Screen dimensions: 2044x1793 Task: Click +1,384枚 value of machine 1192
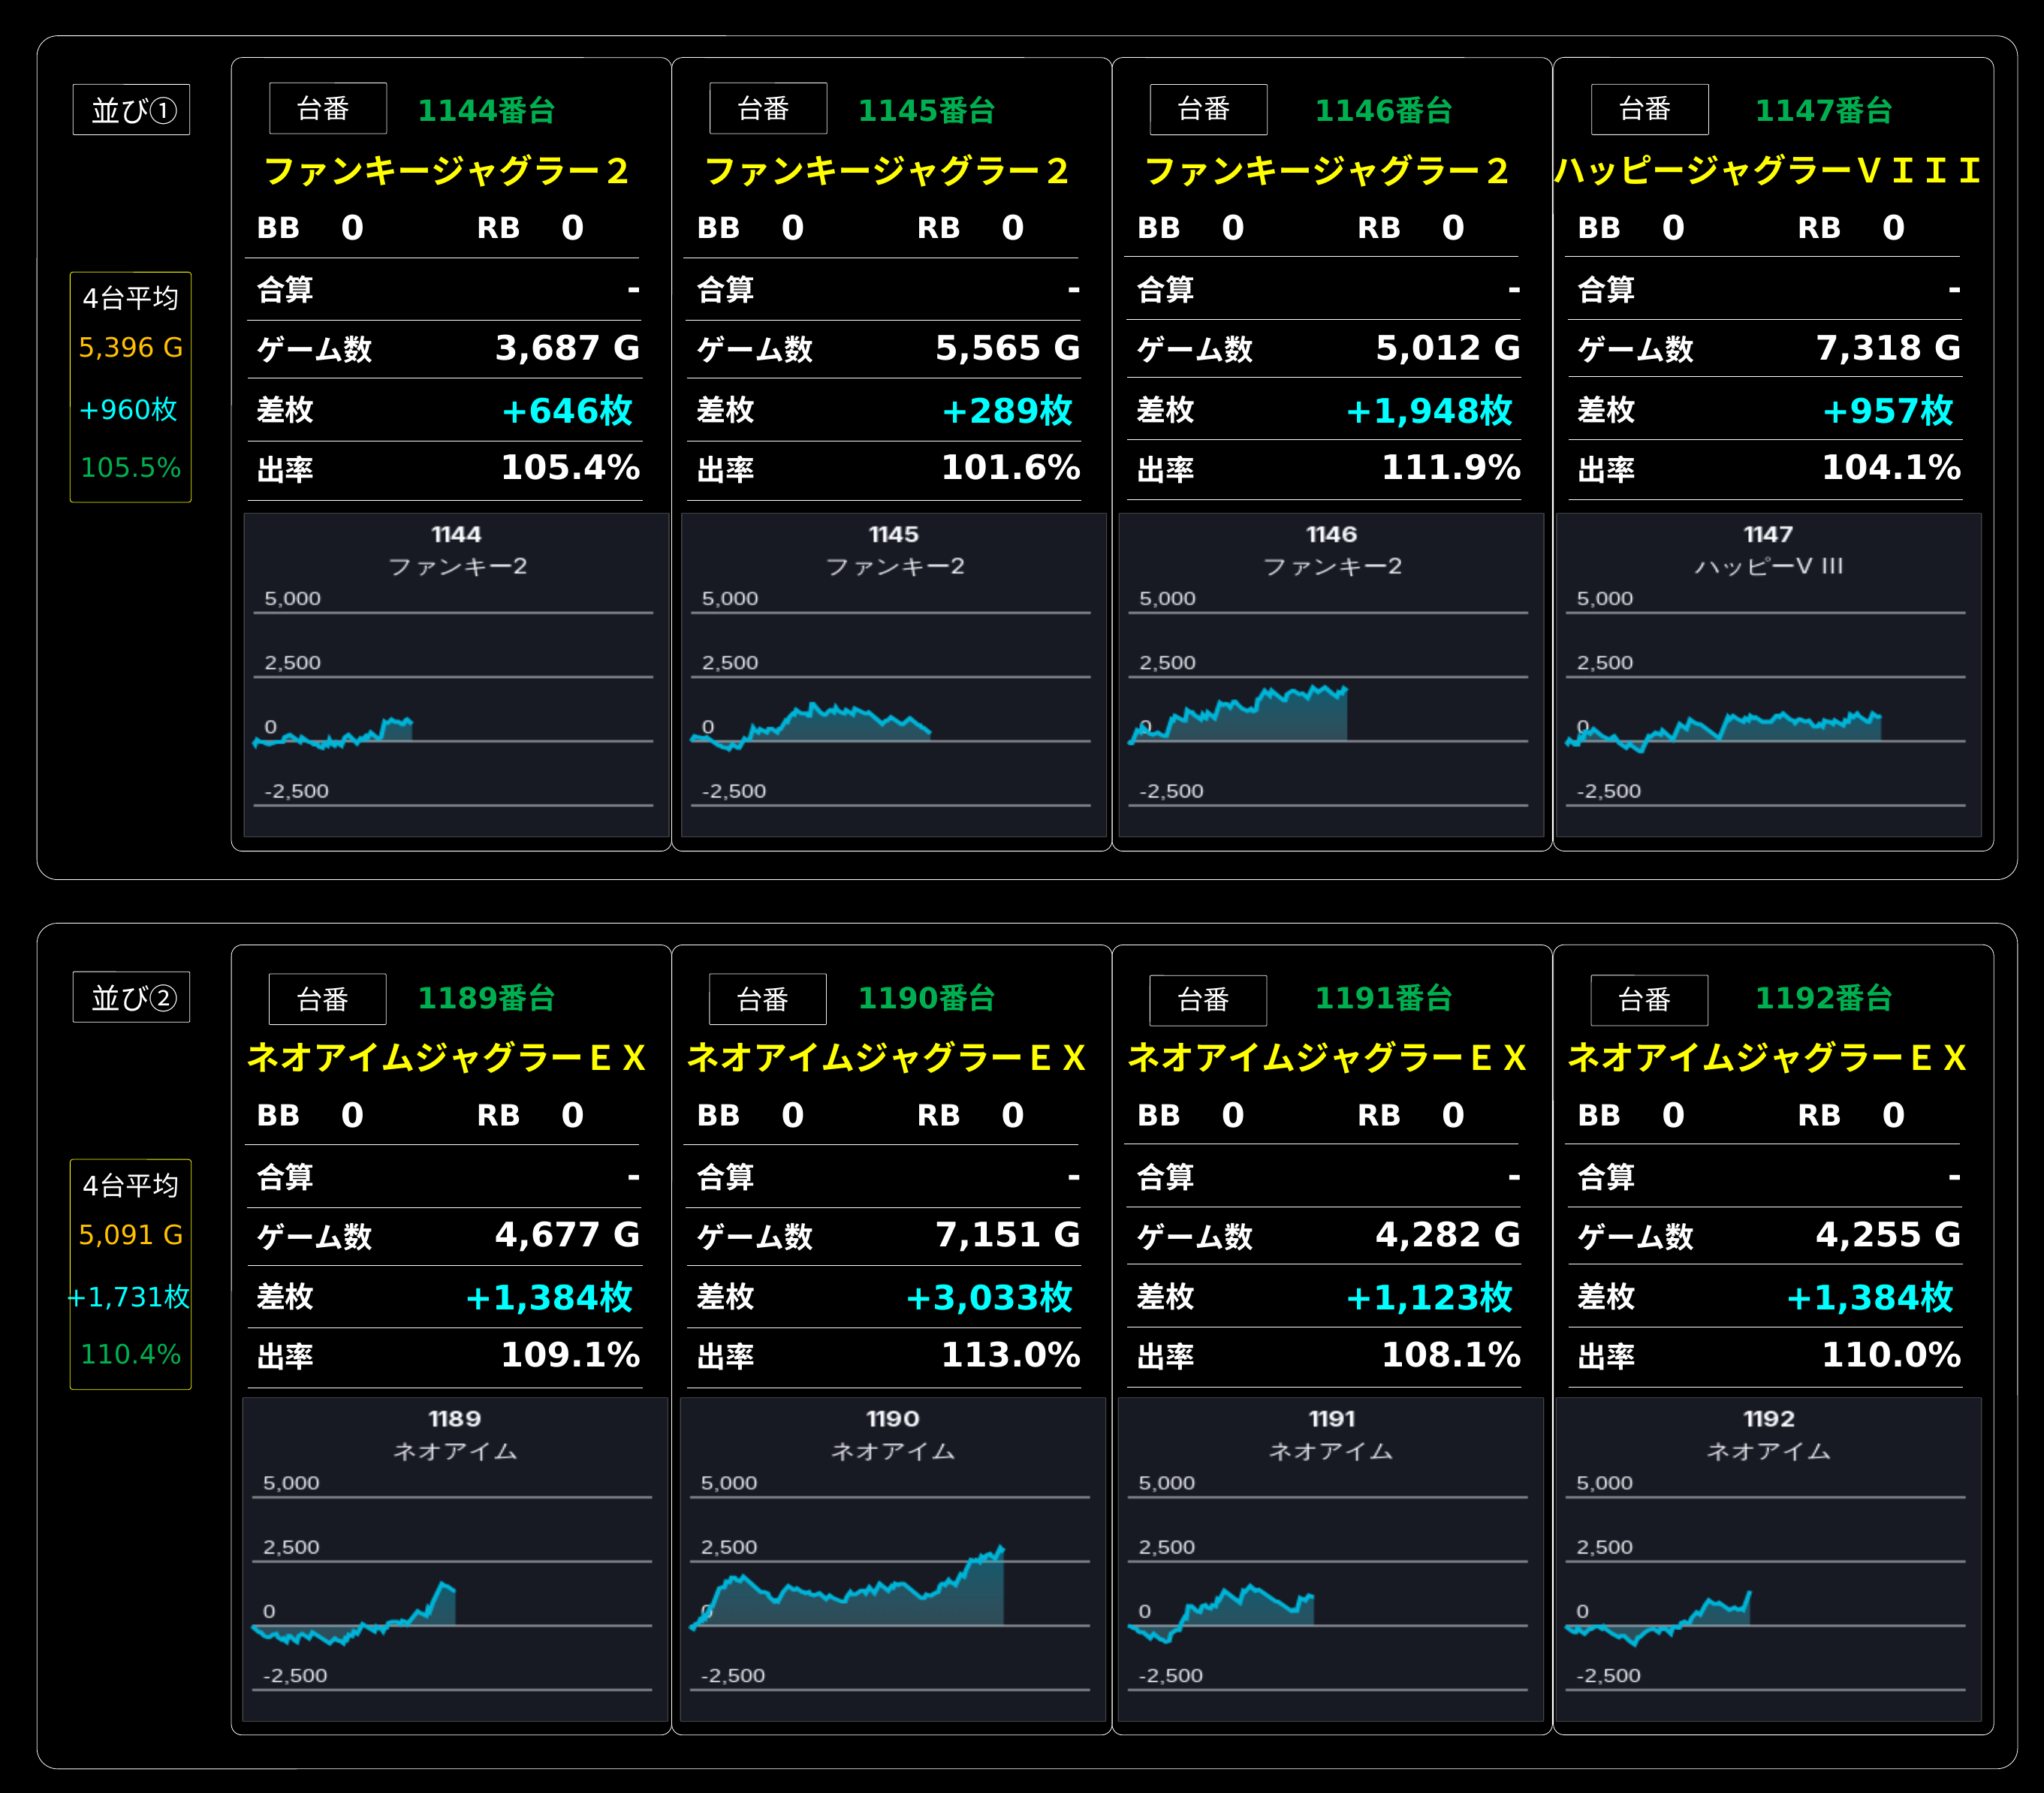coord(1869,1297)
